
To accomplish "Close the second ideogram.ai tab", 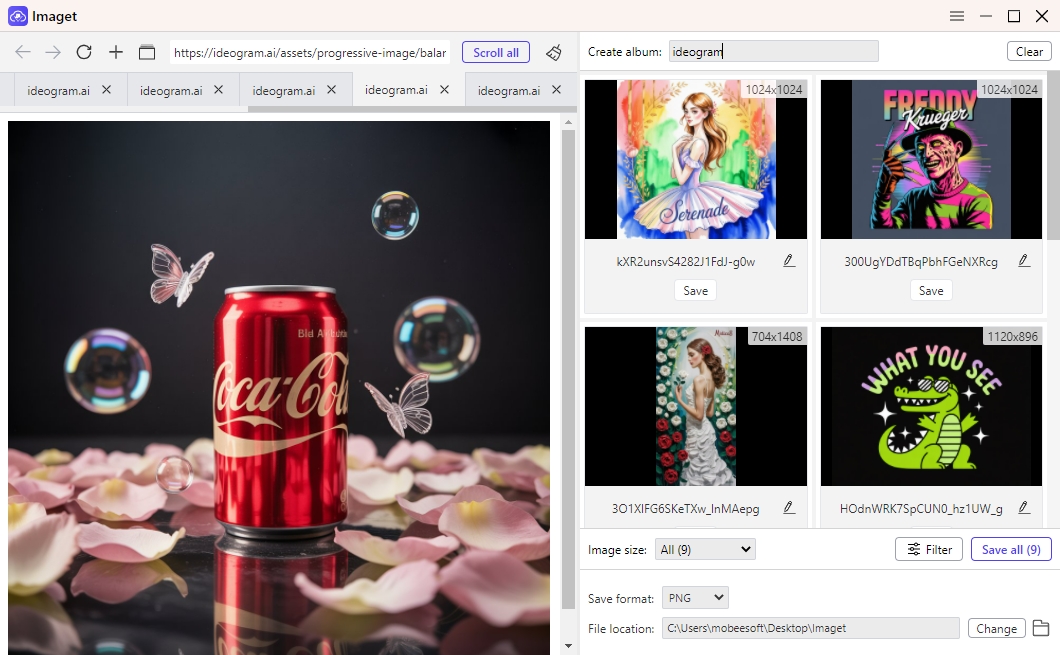I will click(x=218, y=89).
